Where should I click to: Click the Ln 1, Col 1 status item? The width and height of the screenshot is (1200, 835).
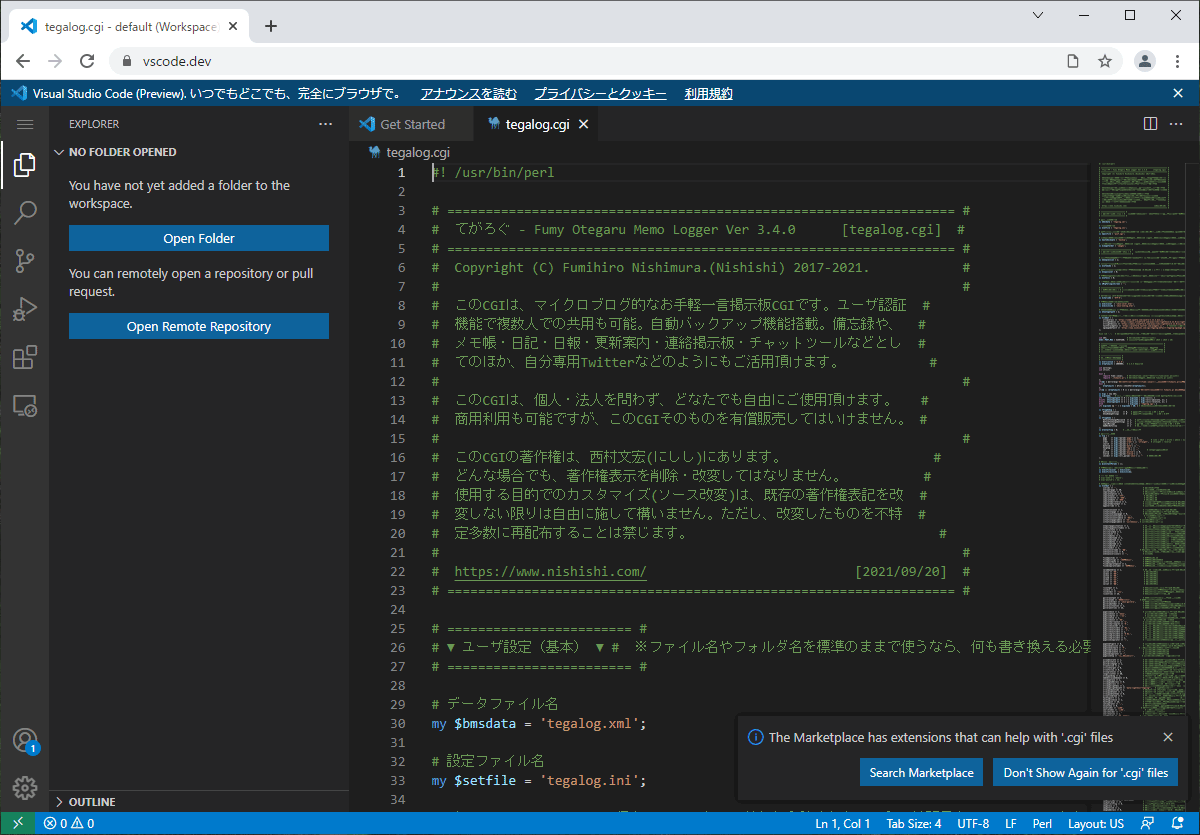point(842,823)
